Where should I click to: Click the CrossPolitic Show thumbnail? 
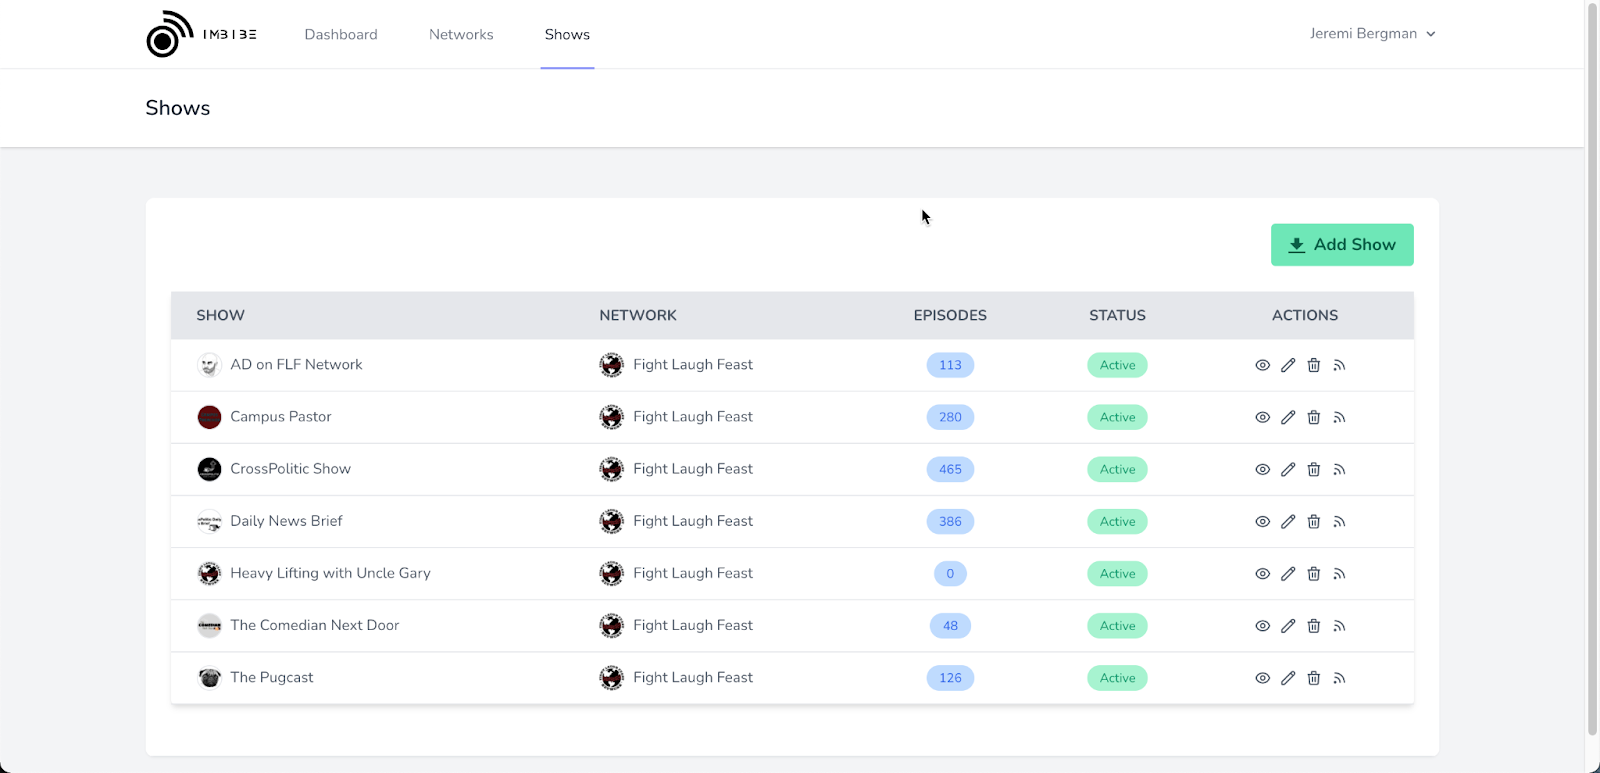coord(209,469)
